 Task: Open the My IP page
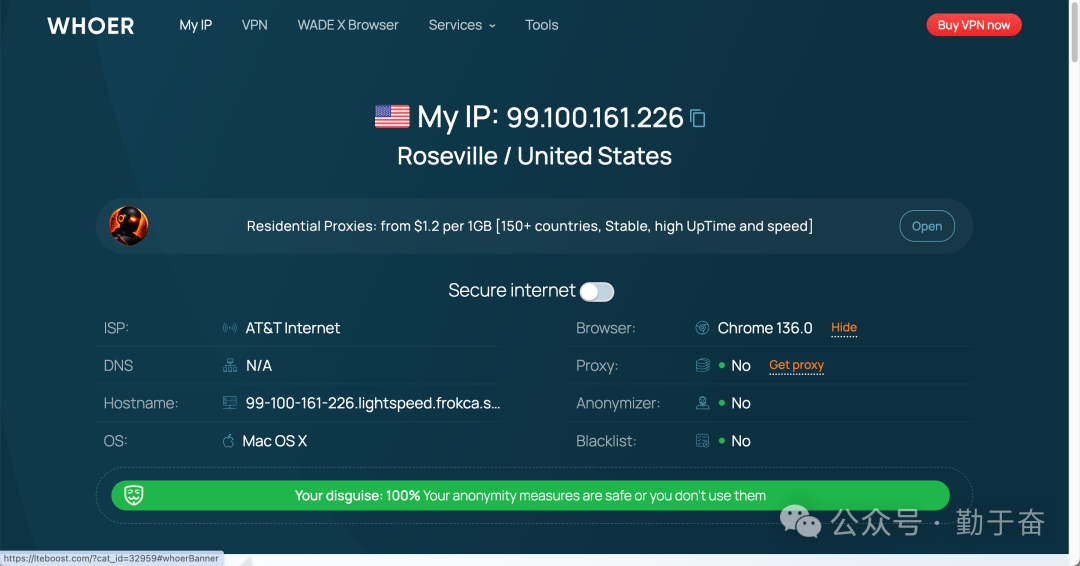click(x=196, y=25)
